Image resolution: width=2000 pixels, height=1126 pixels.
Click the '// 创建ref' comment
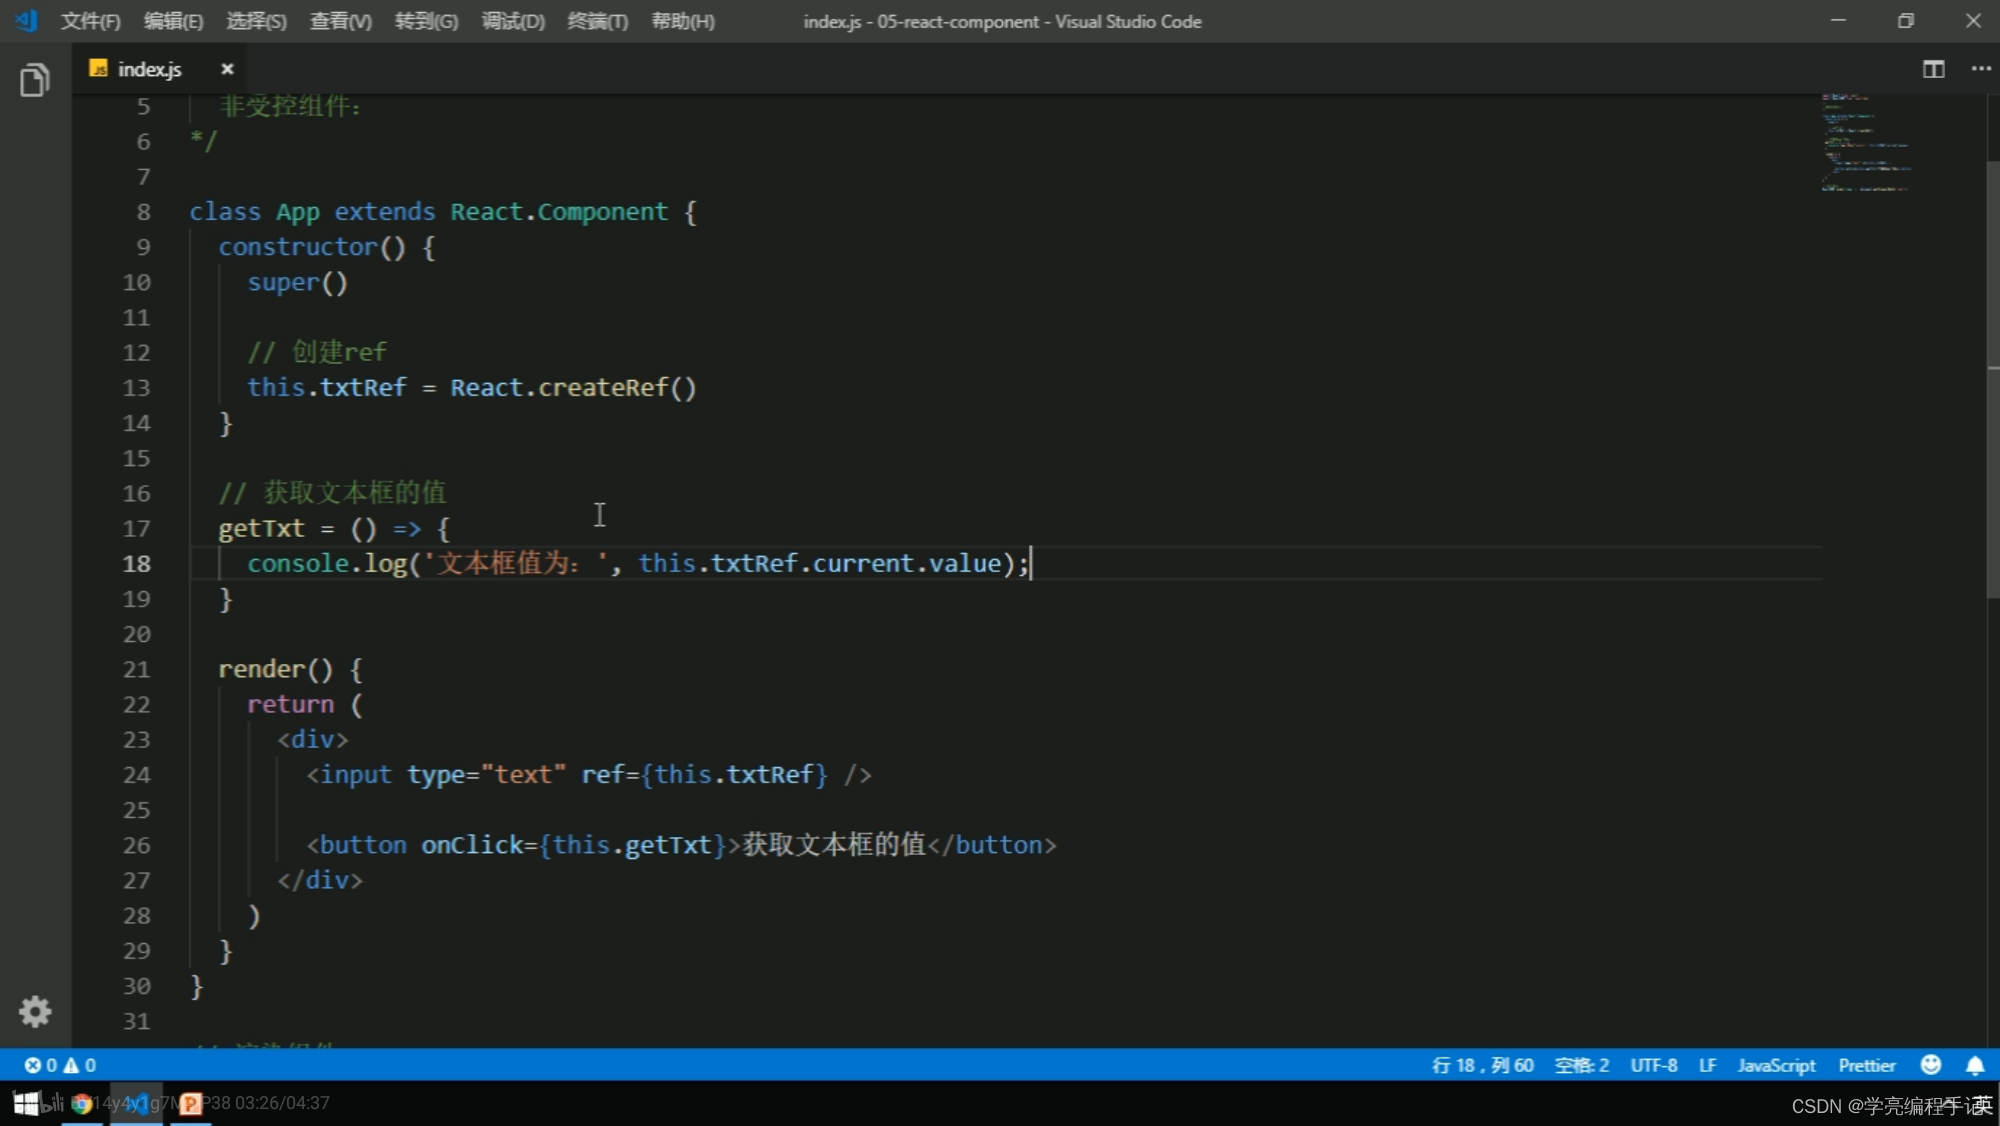click(x=316, y=352)
